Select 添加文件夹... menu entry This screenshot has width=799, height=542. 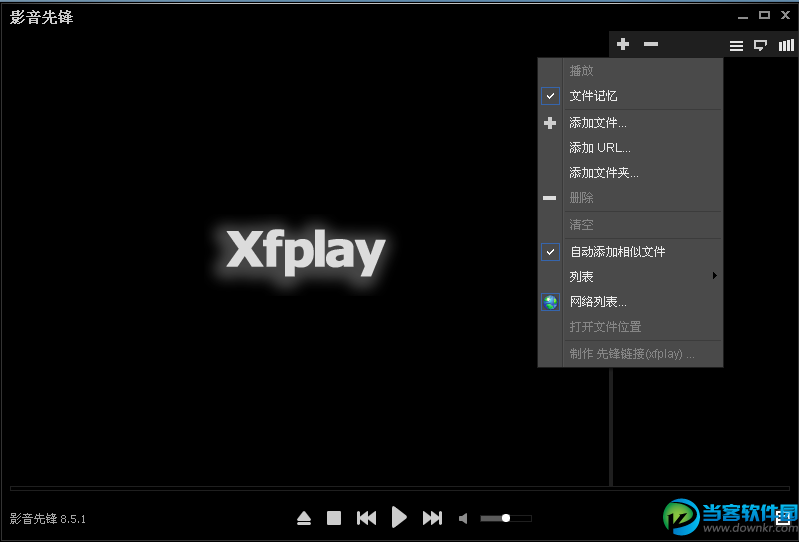coord(630,173)
